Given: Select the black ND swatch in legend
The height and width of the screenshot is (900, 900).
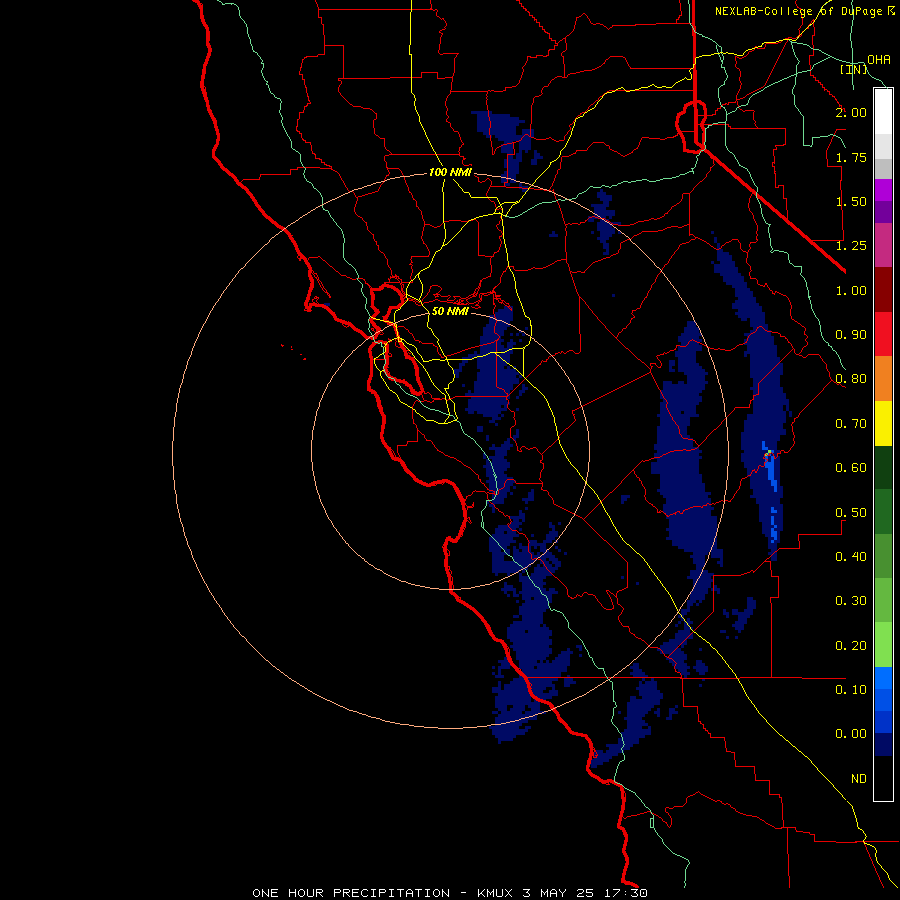Looking at the screenshot, I should coord(883,778).
